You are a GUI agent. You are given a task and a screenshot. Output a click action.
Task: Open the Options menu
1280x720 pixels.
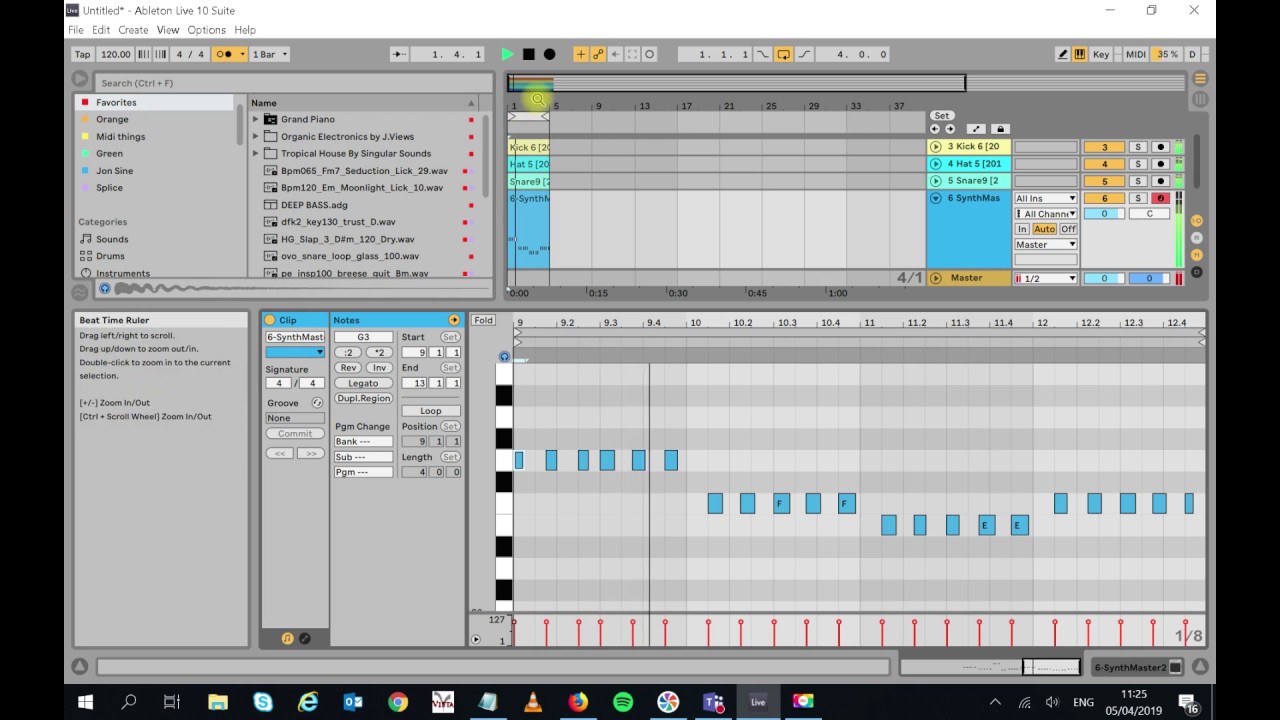tap(206, 30)
